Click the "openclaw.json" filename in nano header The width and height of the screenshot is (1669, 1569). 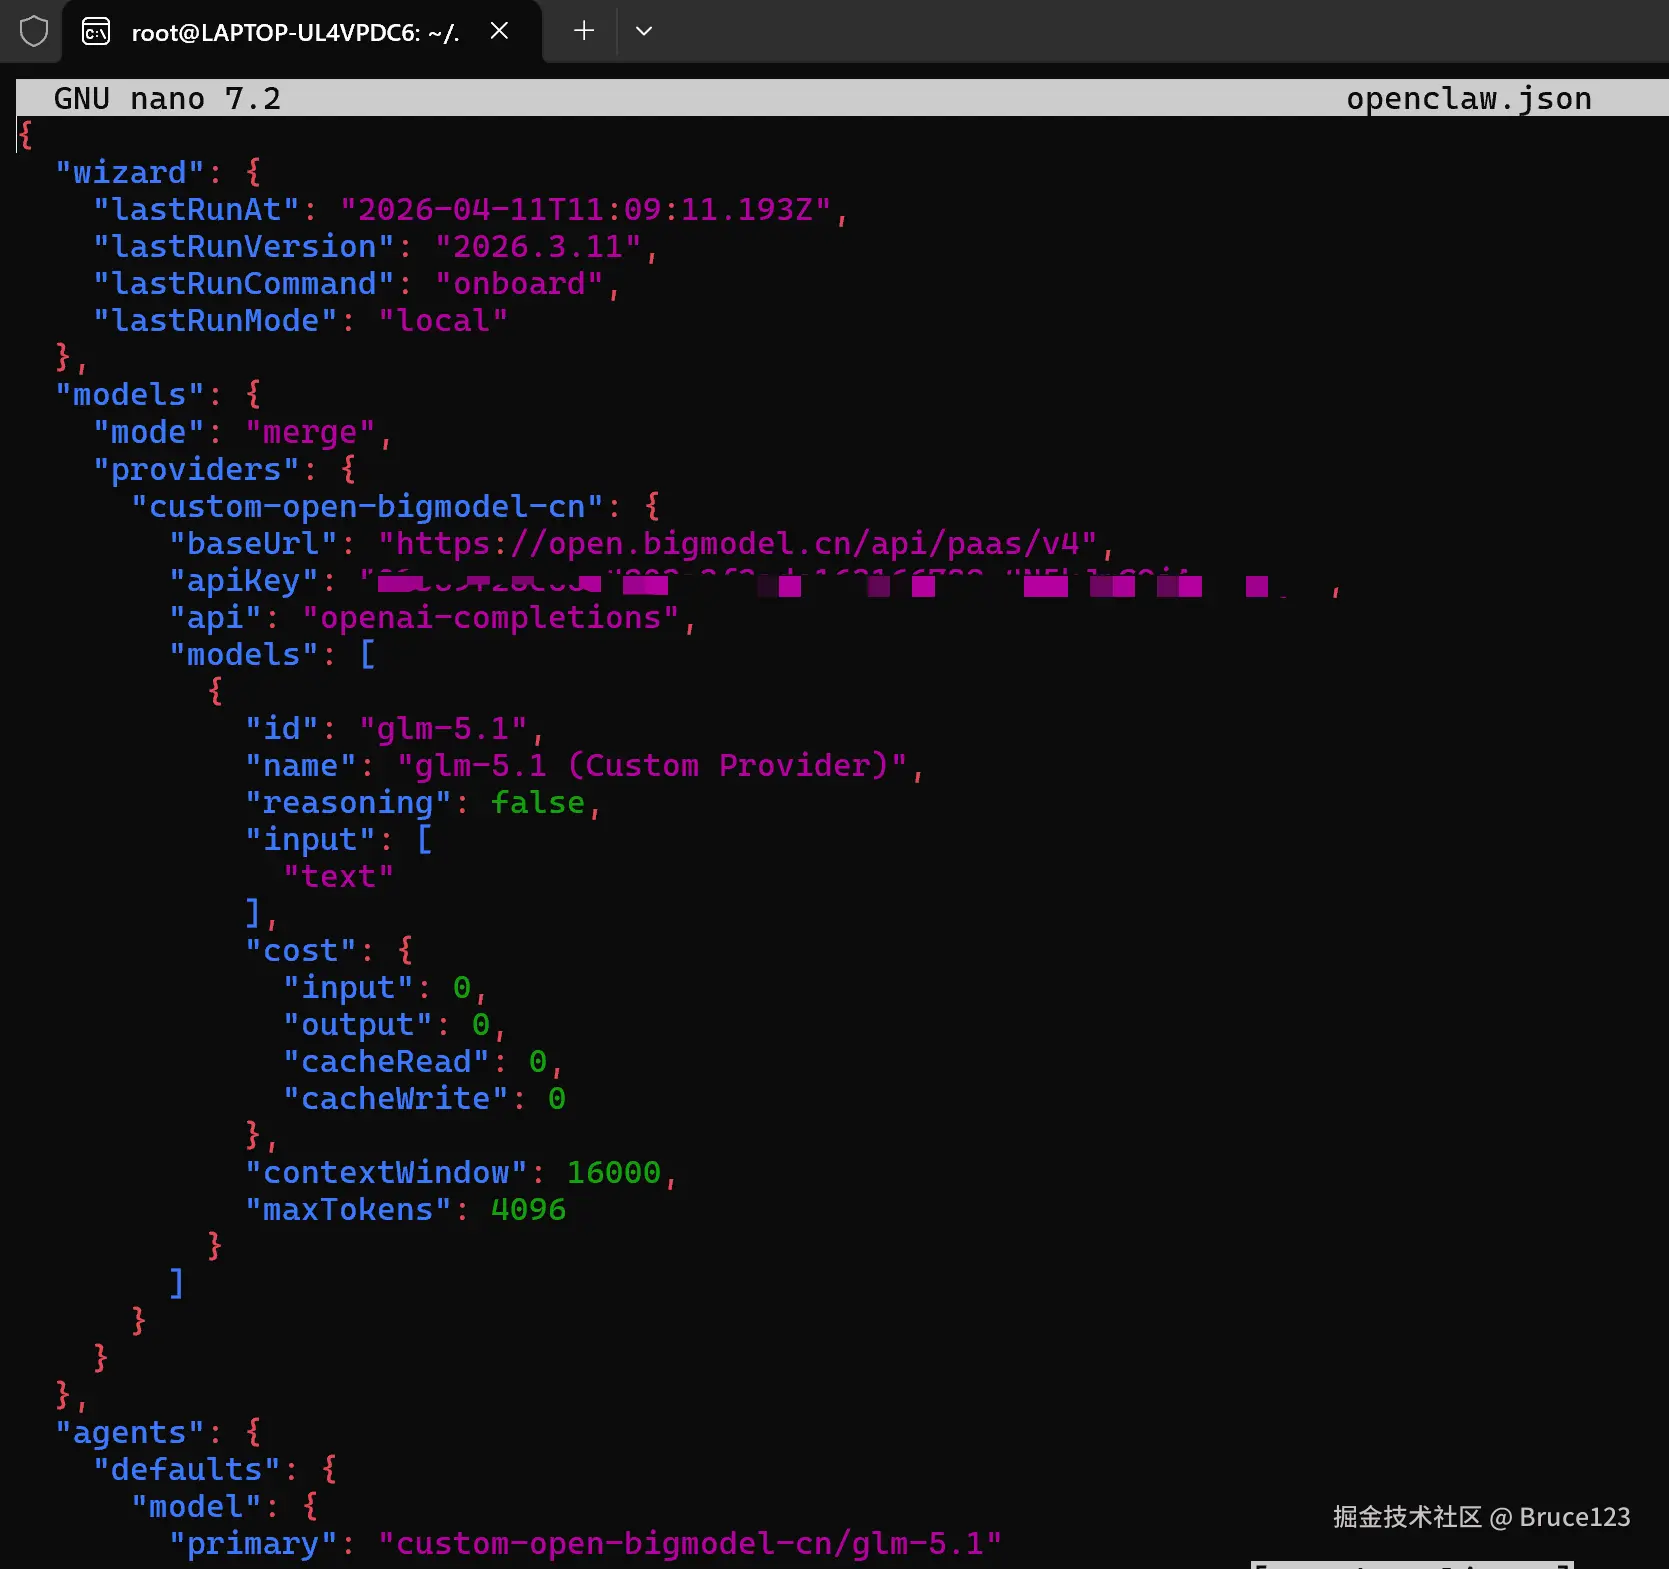click(x=1468, y=98)
